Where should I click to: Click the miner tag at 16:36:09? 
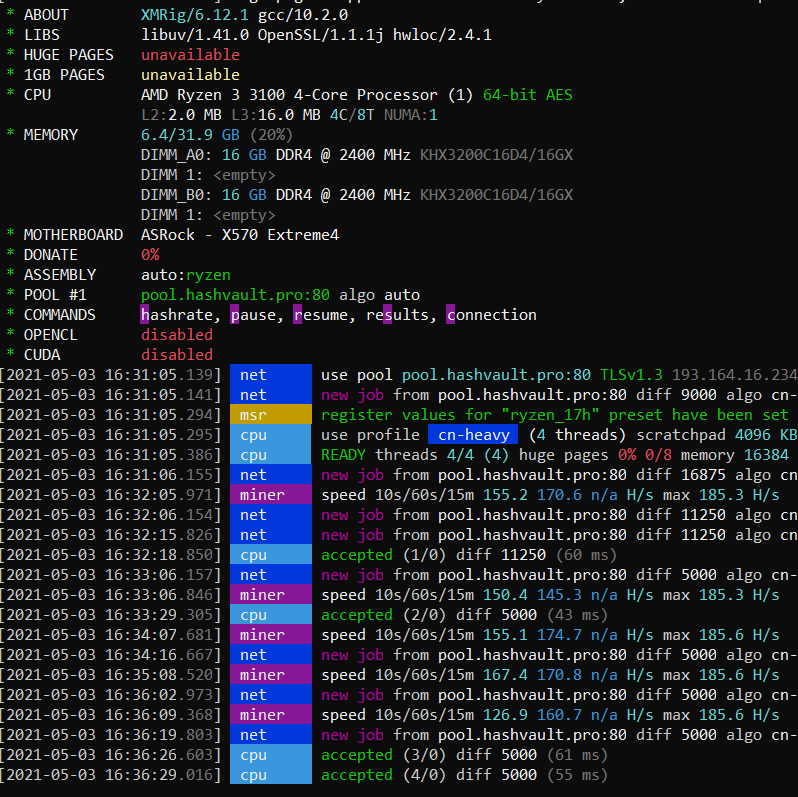point(270,714)
